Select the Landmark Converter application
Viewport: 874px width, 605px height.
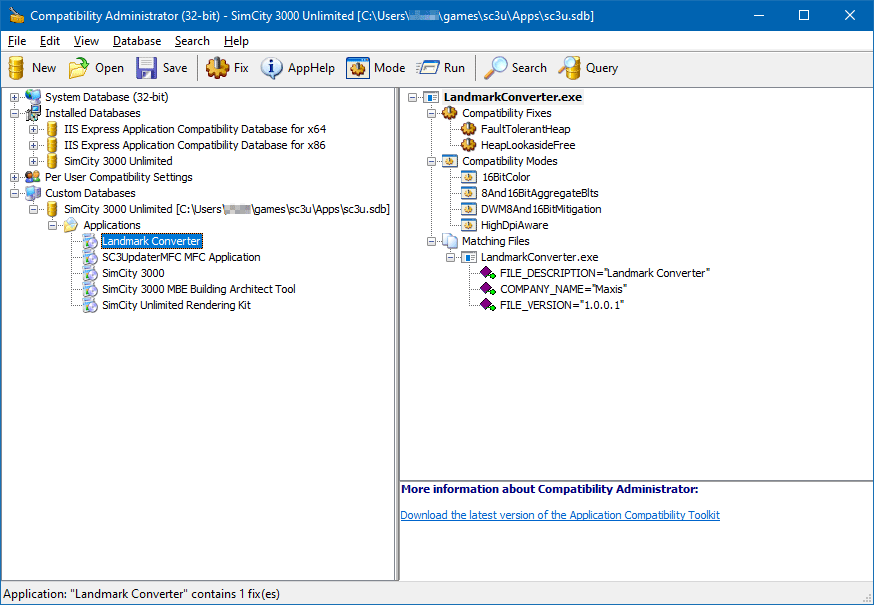pos(152,241)
